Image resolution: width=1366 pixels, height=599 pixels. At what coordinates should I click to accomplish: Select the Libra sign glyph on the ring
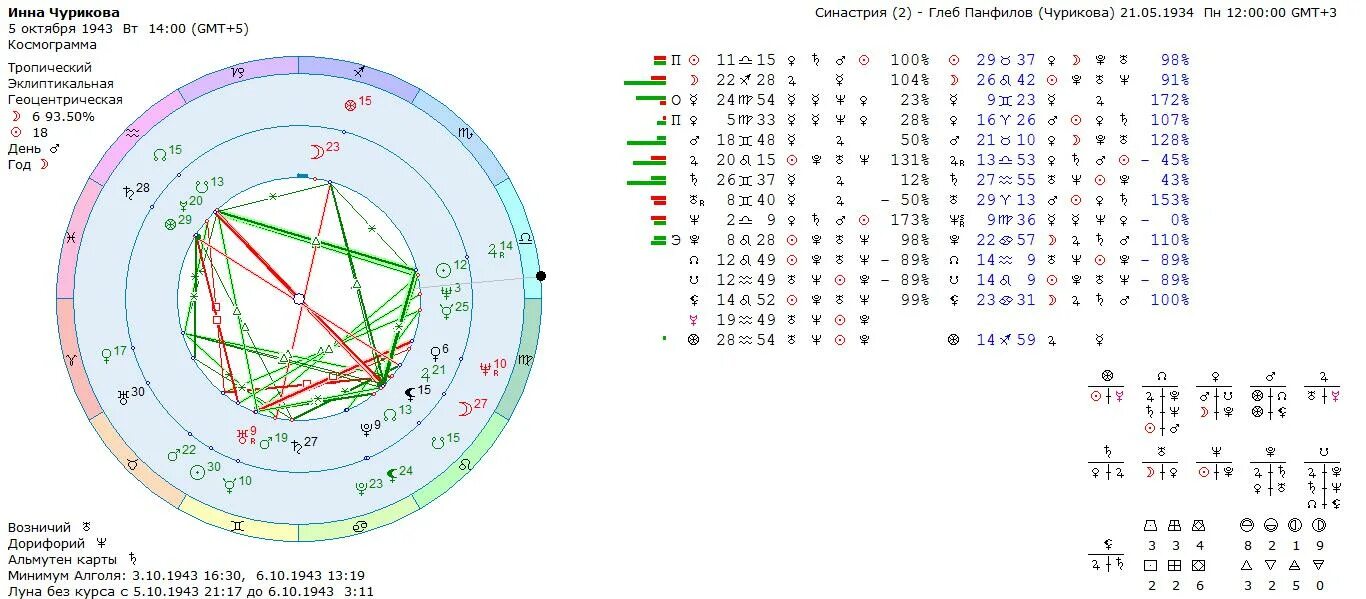(x=525, y=238)
